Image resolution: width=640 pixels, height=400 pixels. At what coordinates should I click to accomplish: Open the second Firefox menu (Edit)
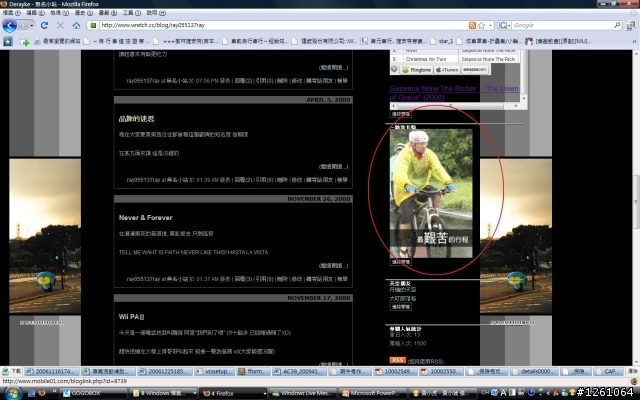35,13
